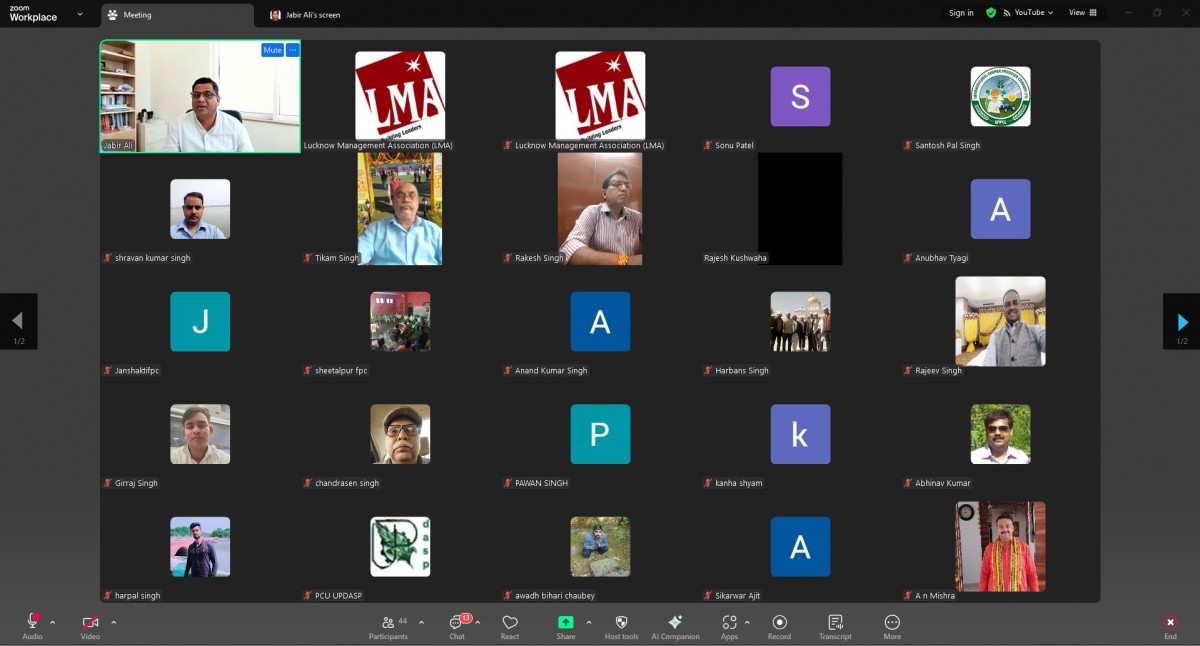Open the Transcript panel

click(835, 626)
